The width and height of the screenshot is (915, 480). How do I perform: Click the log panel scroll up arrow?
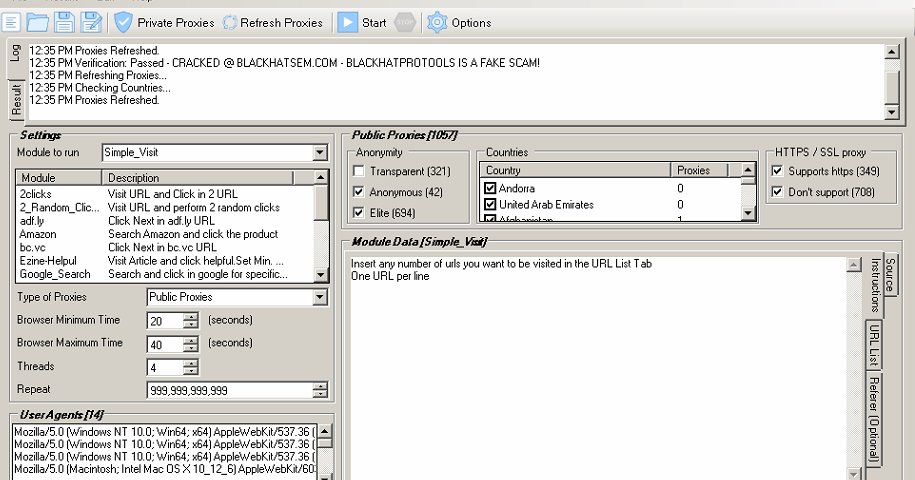coord(892,52)
